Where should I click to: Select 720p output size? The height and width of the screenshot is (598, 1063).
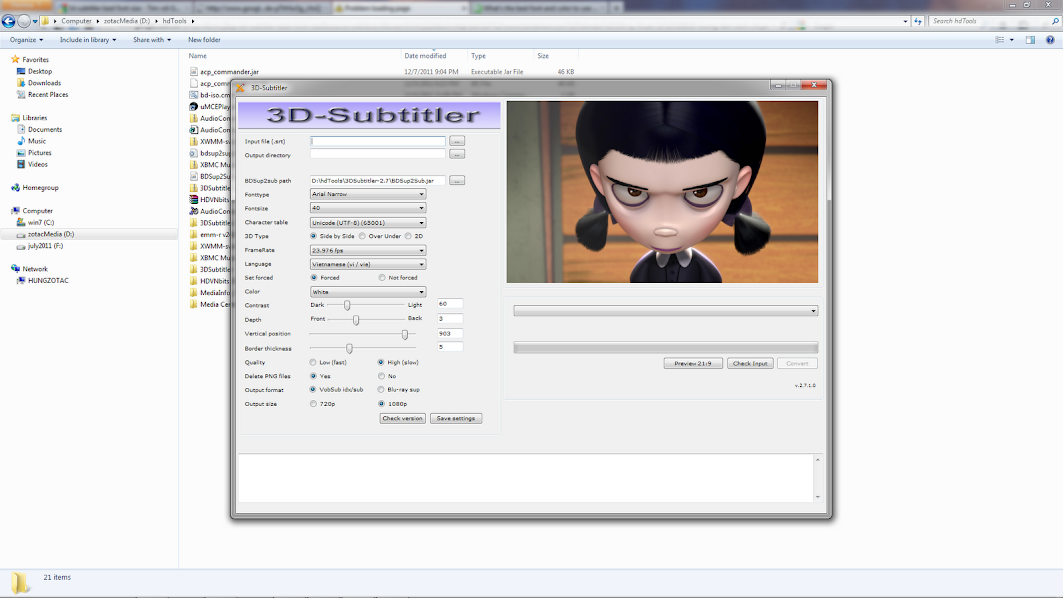click(313, 403)
